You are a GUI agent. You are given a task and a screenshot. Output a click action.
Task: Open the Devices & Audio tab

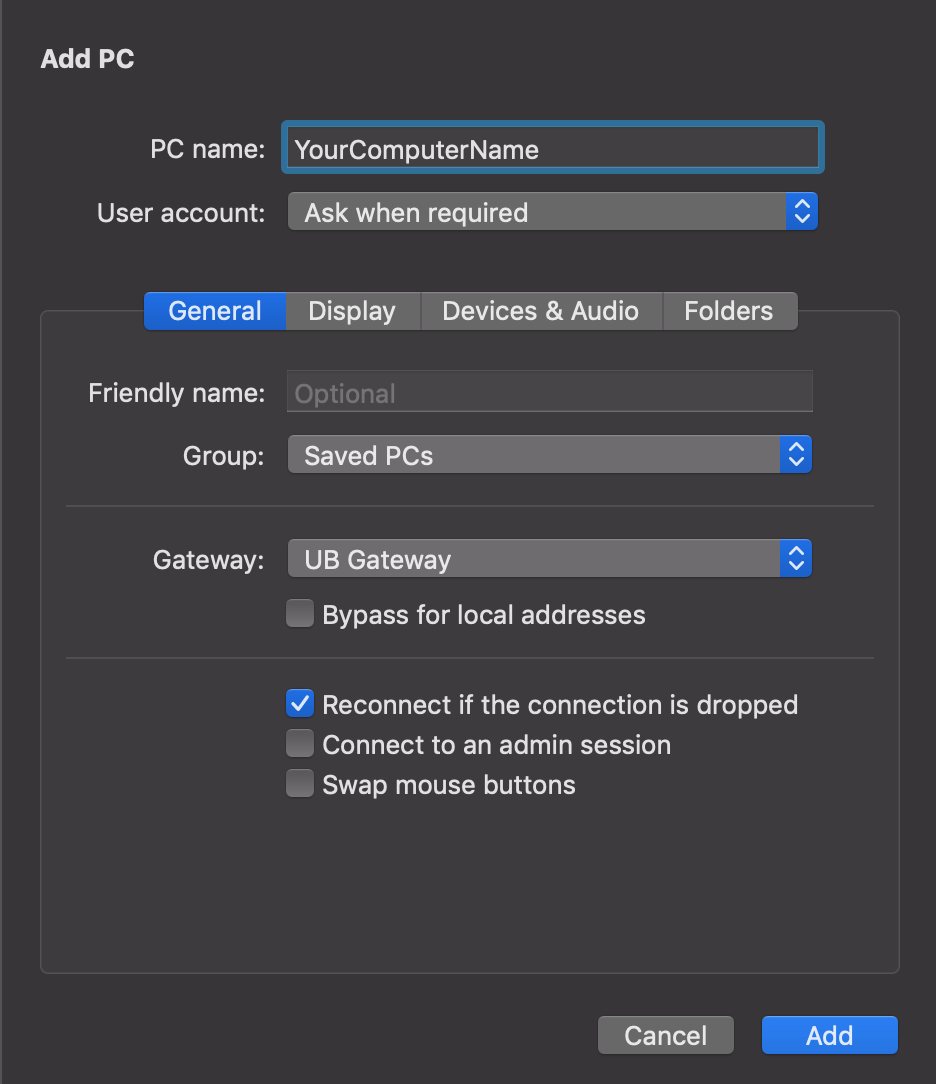[540, 311]
